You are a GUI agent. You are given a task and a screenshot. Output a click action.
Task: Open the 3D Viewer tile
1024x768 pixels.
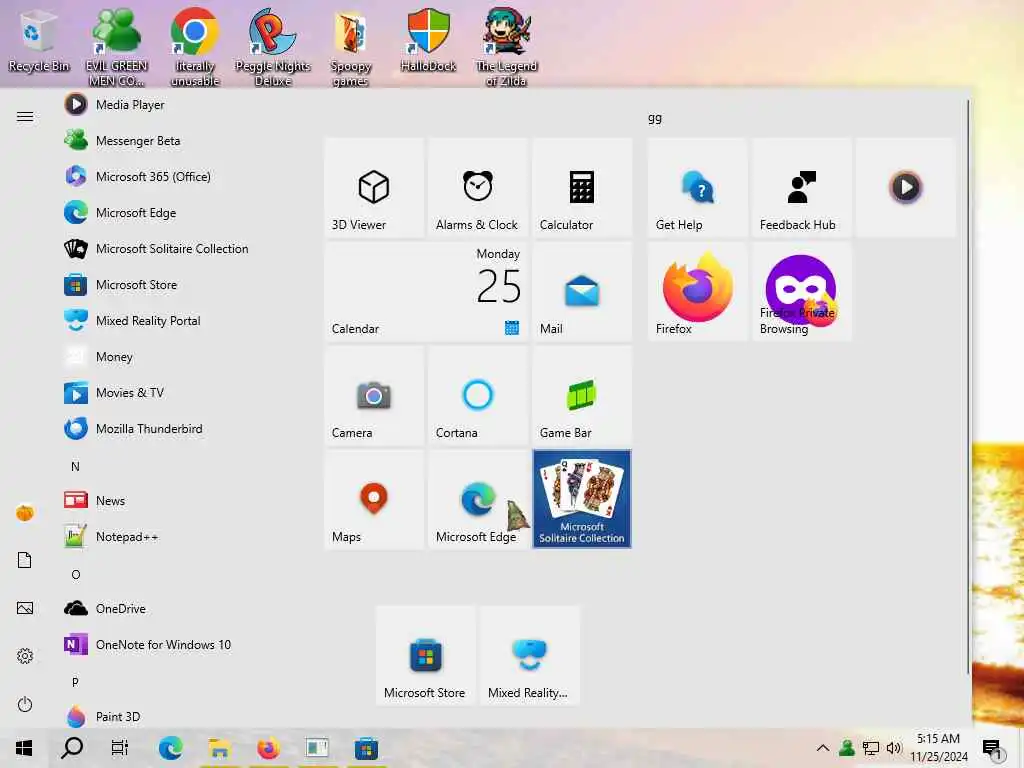[374, 187]
